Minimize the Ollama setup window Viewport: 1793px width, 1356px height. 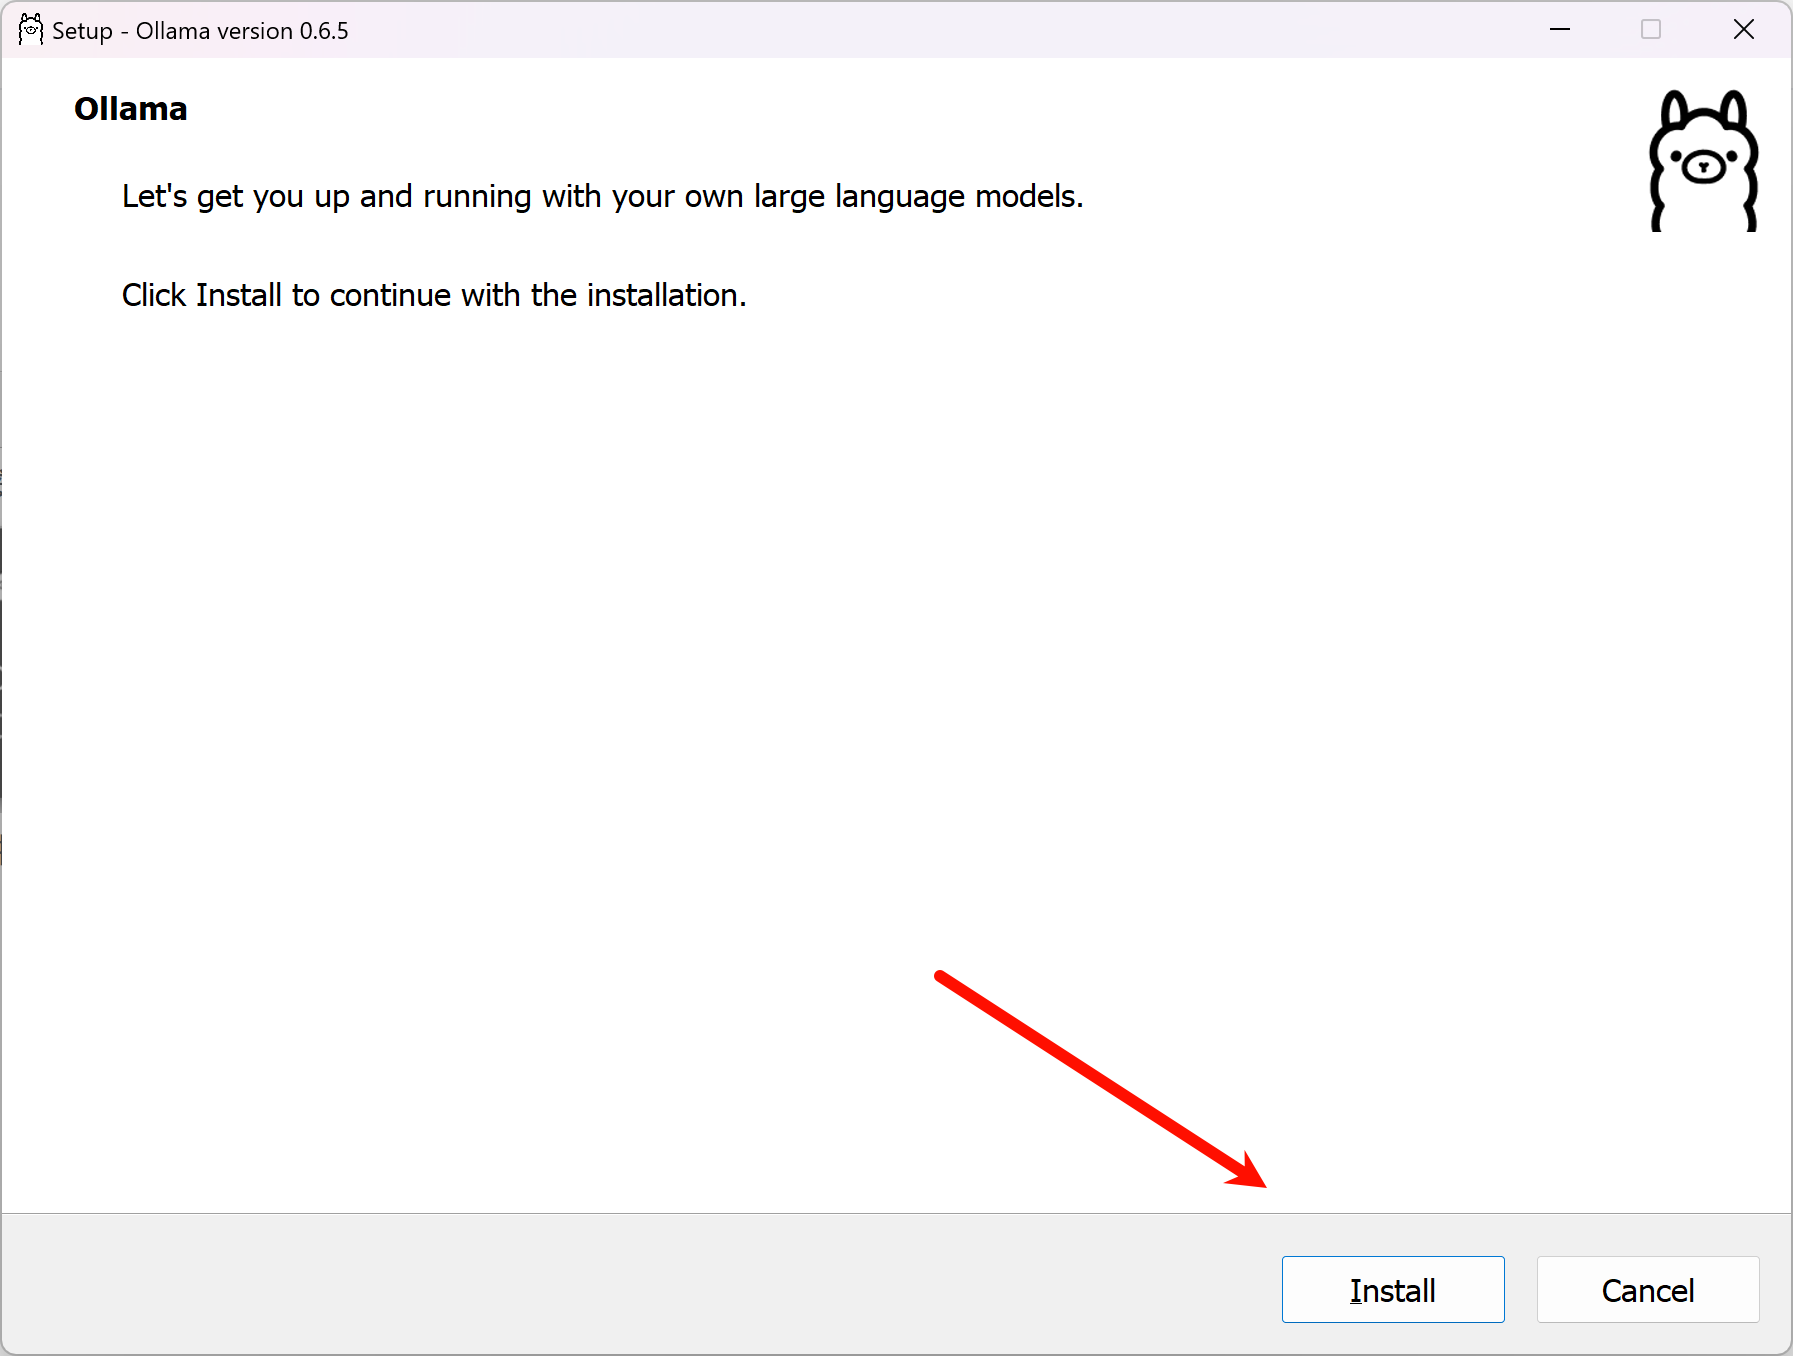[x=1559, y=30]
